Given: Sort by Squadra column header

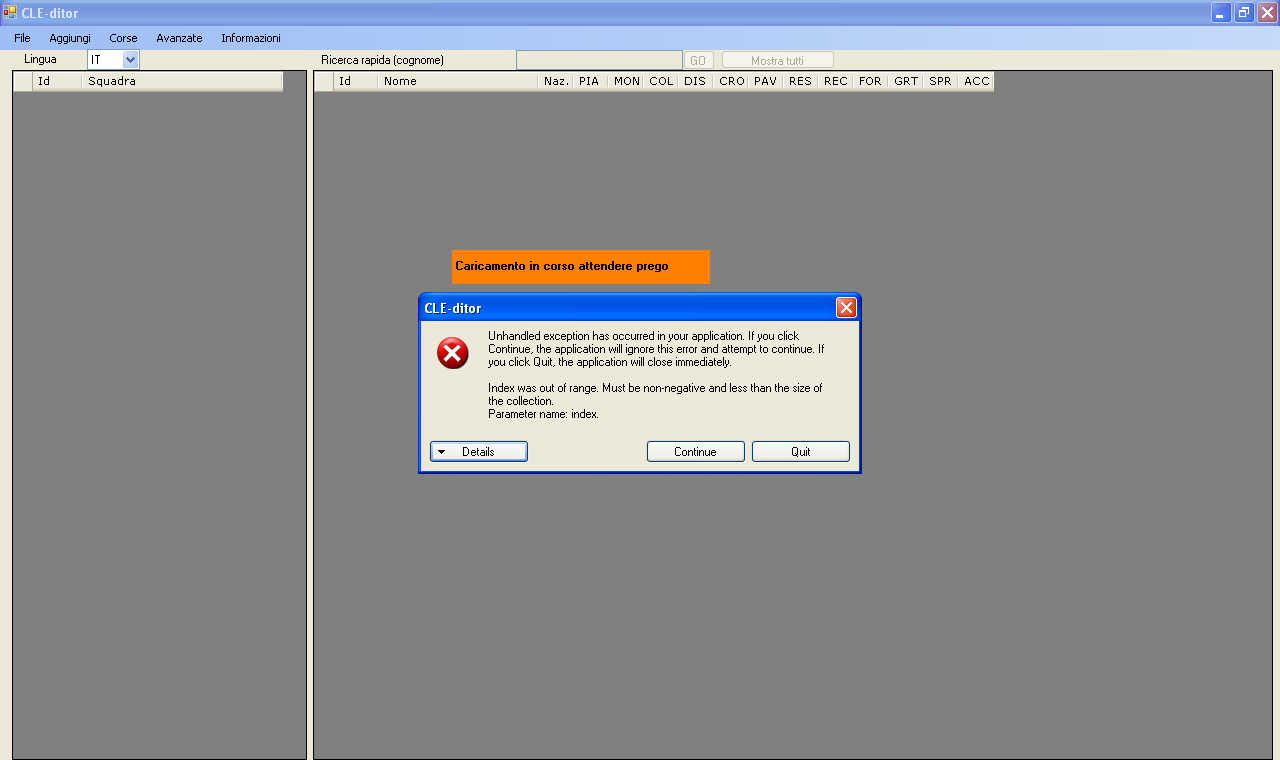Looking at the screenshot, I should click(x=180, y=81).
